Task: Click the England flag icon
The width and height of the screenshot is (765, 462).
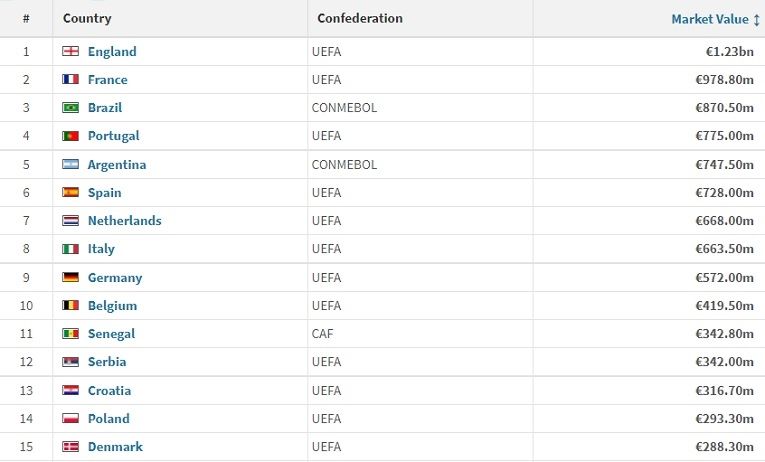Action: (70, 52)
